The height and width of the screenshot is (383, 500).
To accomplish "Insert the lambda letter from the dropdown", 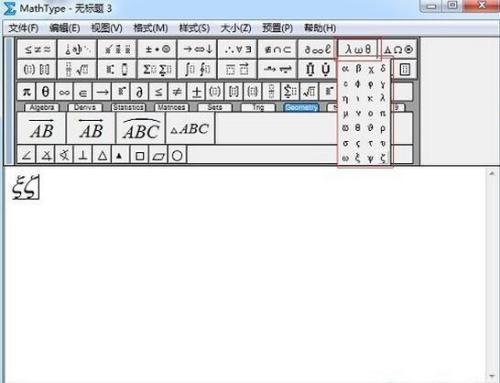I will pos(383,98).
